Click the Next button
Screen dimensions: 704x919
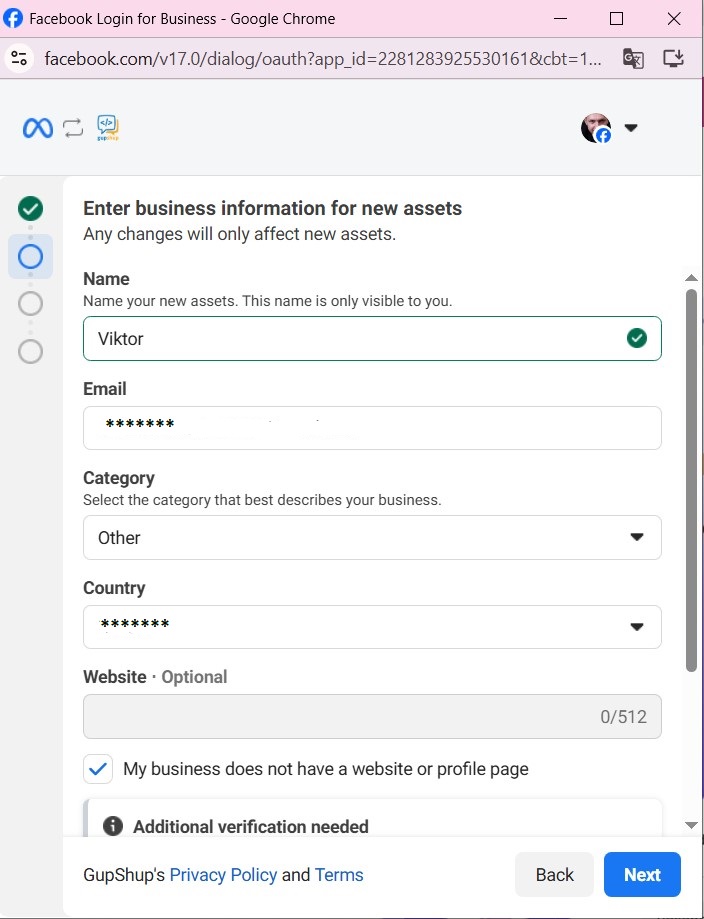coord(642,875)
